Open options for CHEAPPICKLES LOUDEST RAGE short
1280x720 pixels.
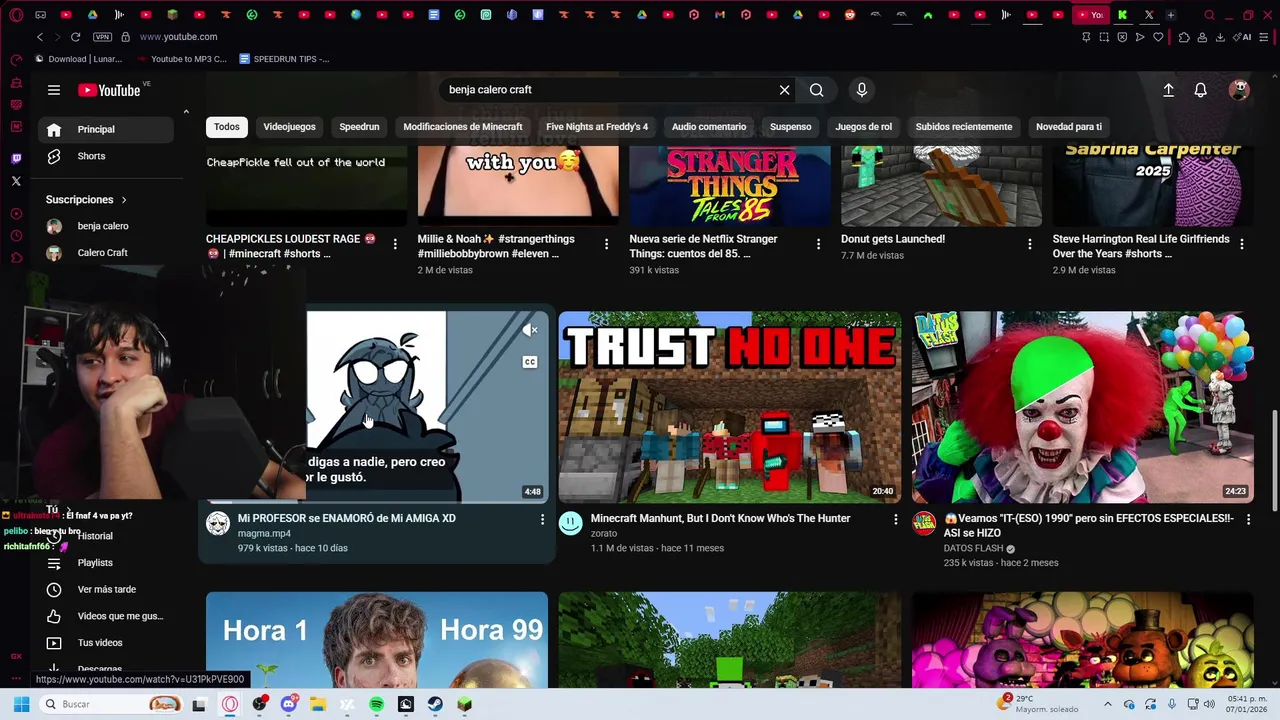395,244
